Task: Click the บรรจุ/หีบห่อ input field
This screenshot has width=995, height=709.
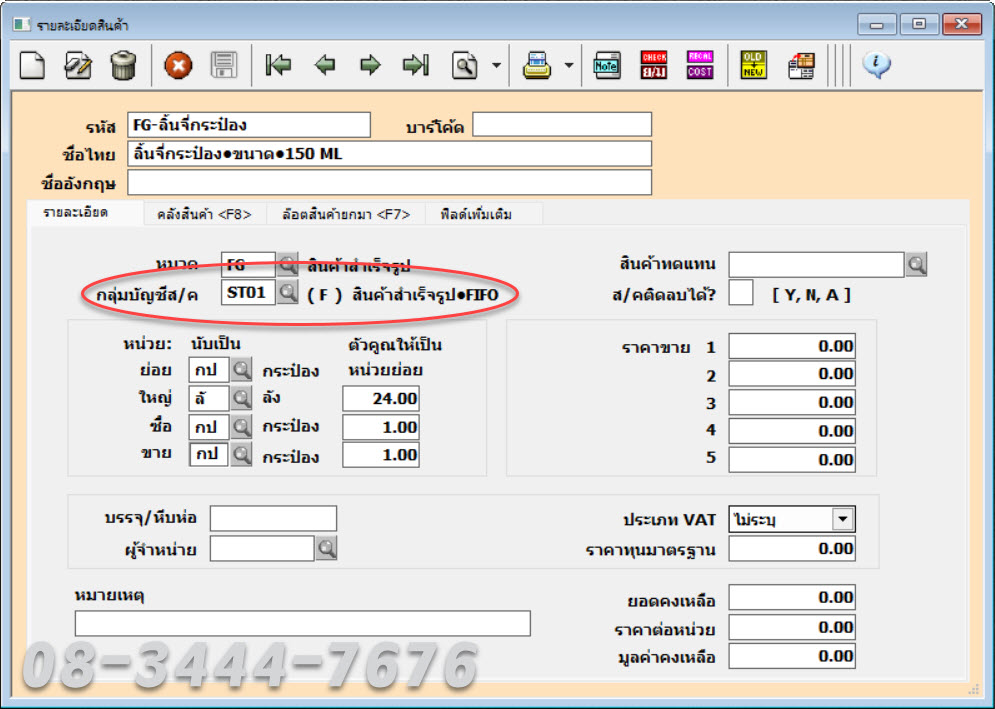Action: [x=273, y=519]
